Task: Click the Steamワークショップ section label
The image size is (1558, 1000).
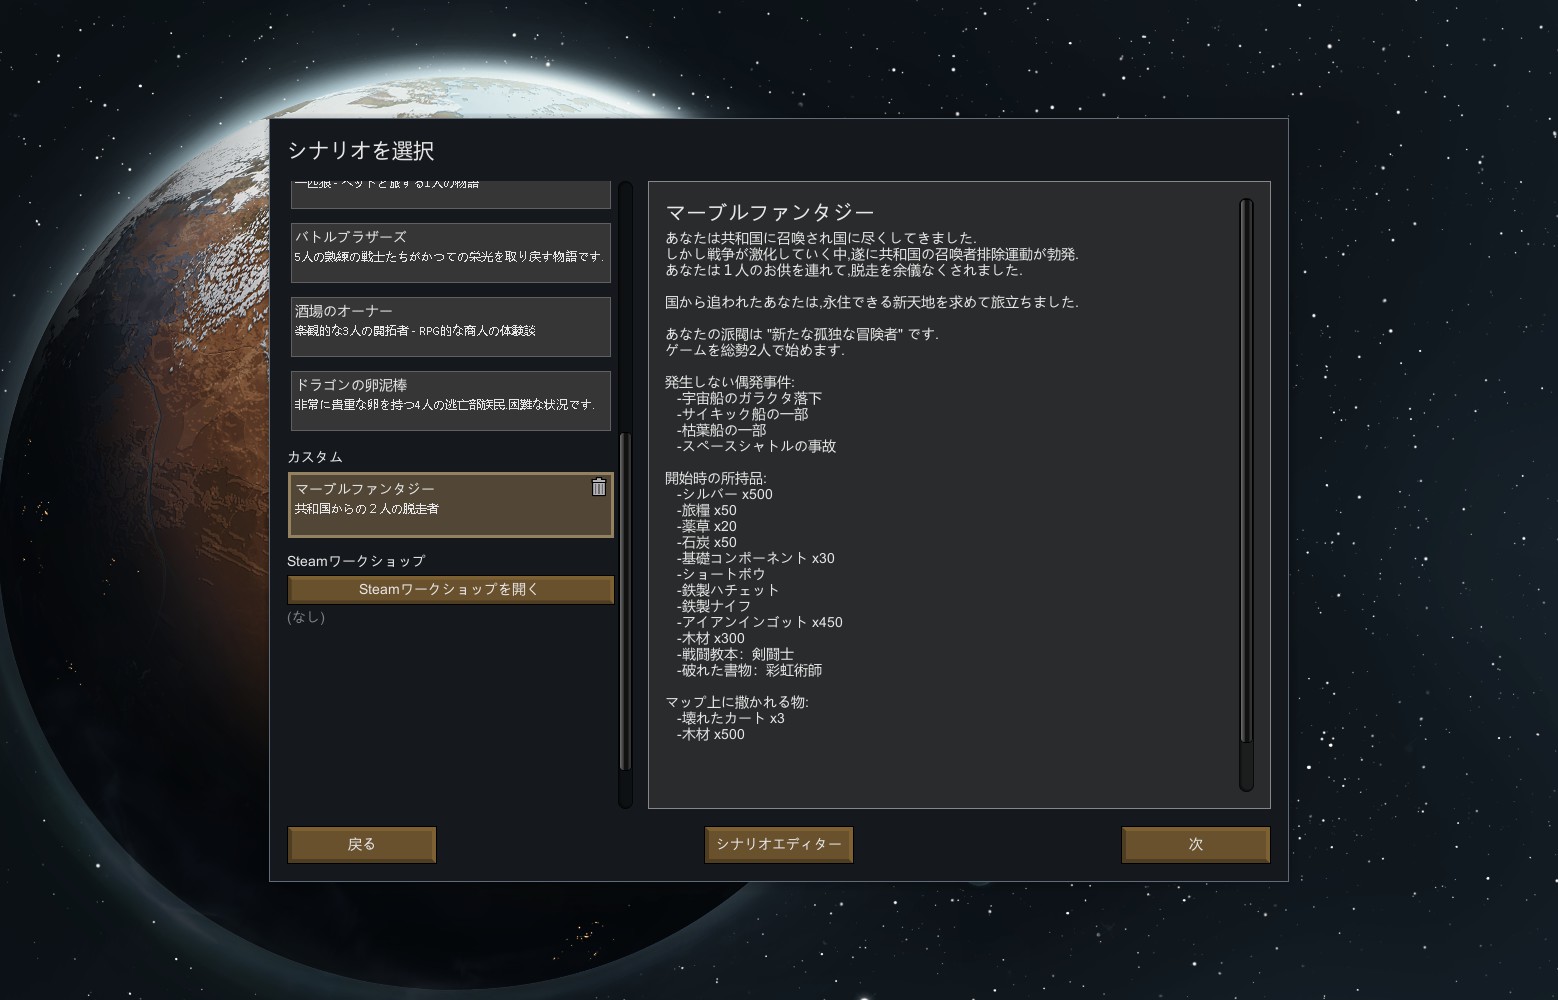Action: pyautogui.click(x=356, y=561)
